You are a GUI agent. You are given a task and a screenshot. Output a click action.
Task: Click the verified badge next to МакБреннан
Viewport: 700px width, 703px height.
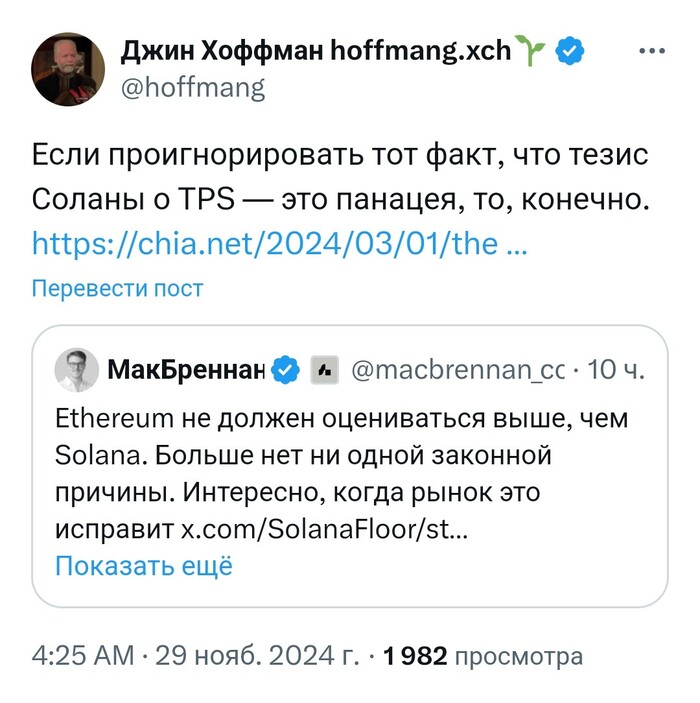287,371
